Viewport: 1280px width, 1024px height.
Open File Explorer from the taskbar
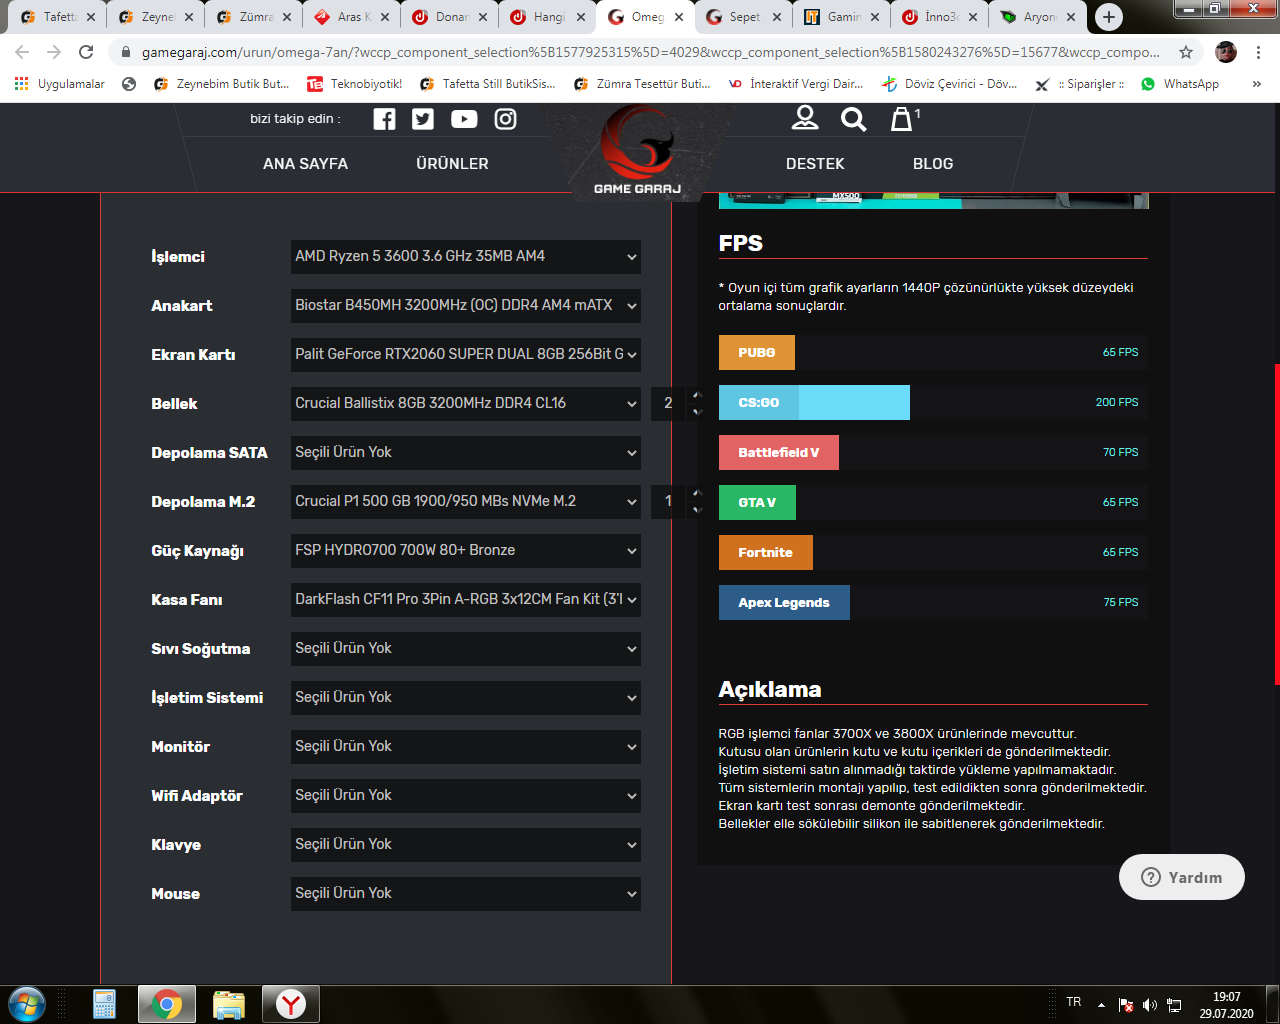coord(229,1004)
